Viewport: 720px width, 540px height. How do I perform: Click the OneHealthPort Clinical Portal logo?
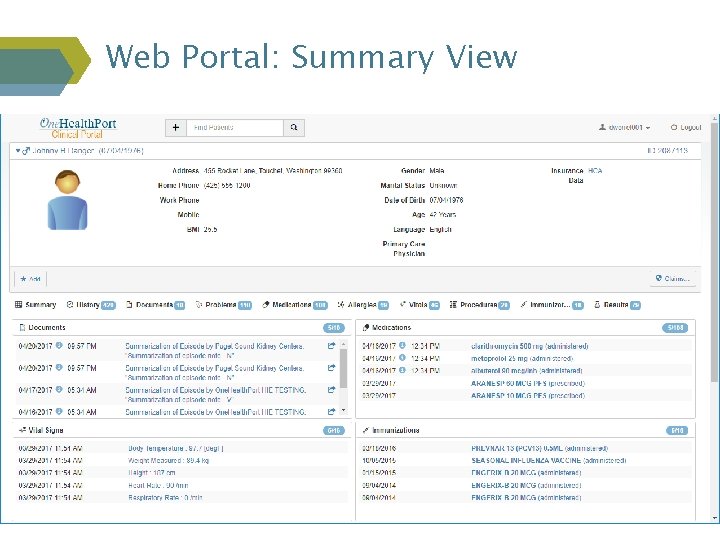(x=78, y=128)
